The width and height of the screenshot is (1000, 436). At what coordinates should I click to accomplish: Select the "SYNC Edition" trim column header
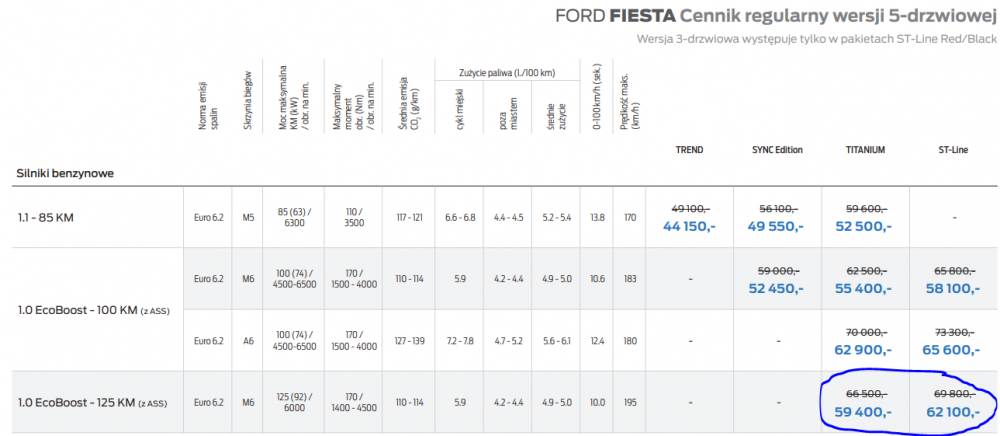coord(777,150)
